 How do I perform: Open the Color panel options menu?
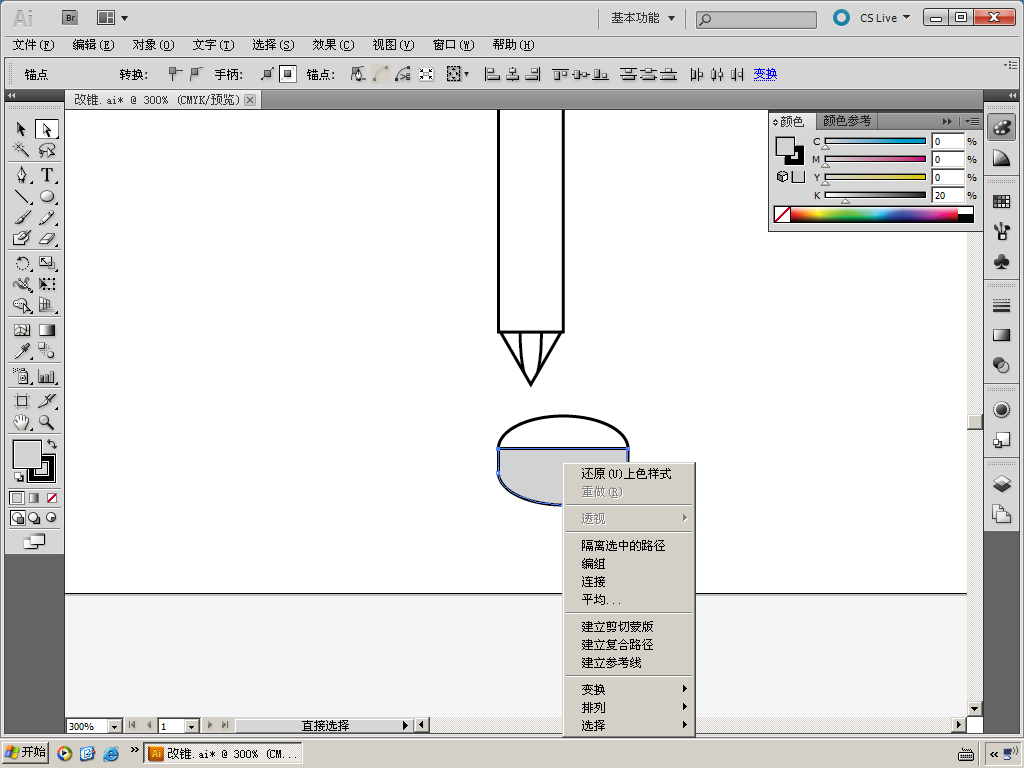click(972, 121)
